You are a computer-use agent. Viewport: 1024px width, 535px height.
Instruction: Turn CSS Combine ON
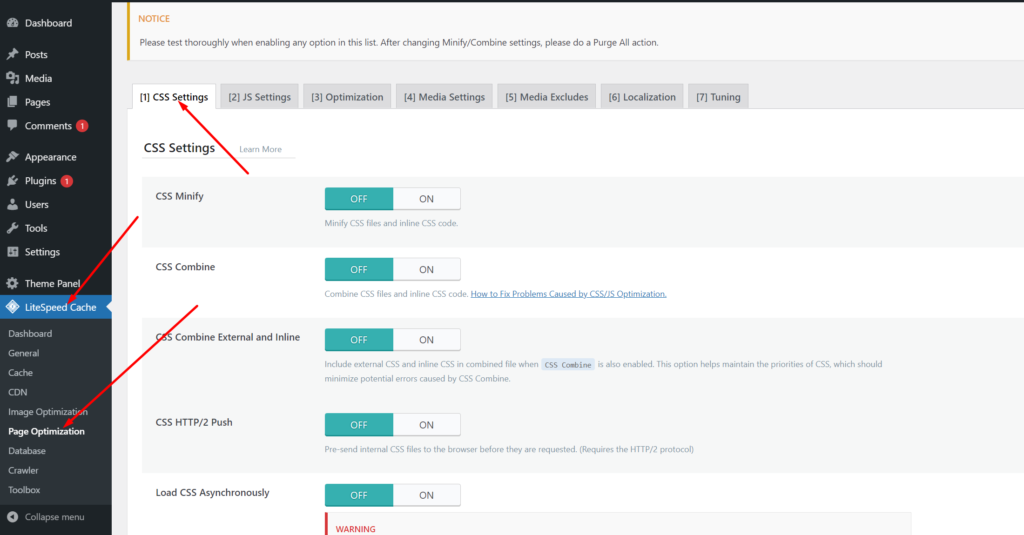(426, 269)
